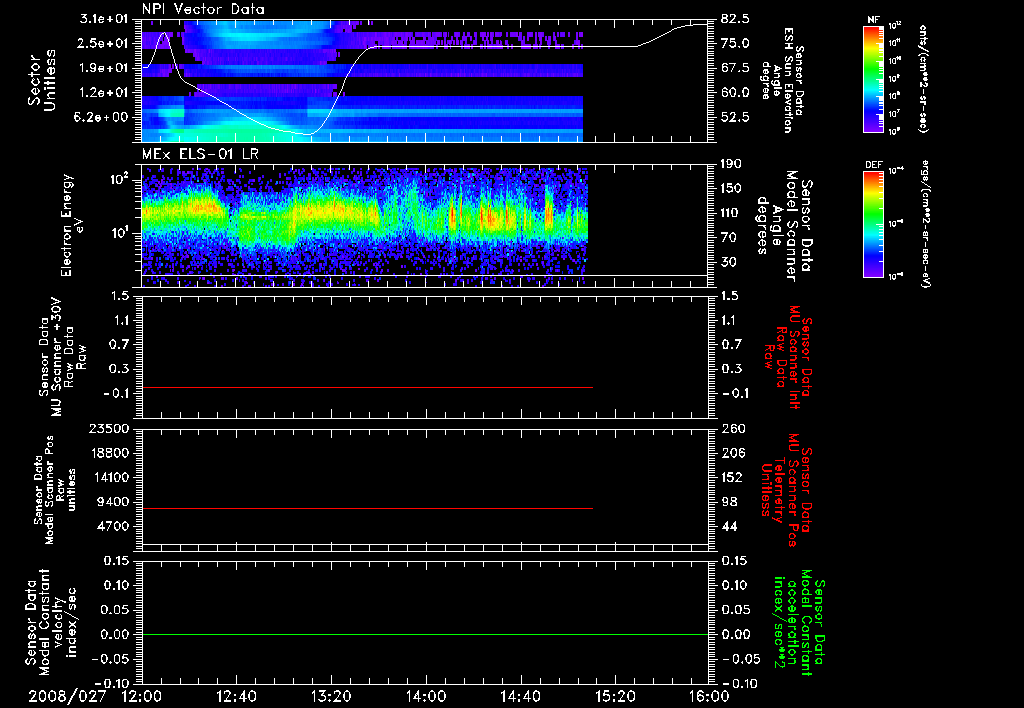Click the "82.5" sun elevation tick value
This screenshot has width=1024, height=708.
tap(736, 19)
